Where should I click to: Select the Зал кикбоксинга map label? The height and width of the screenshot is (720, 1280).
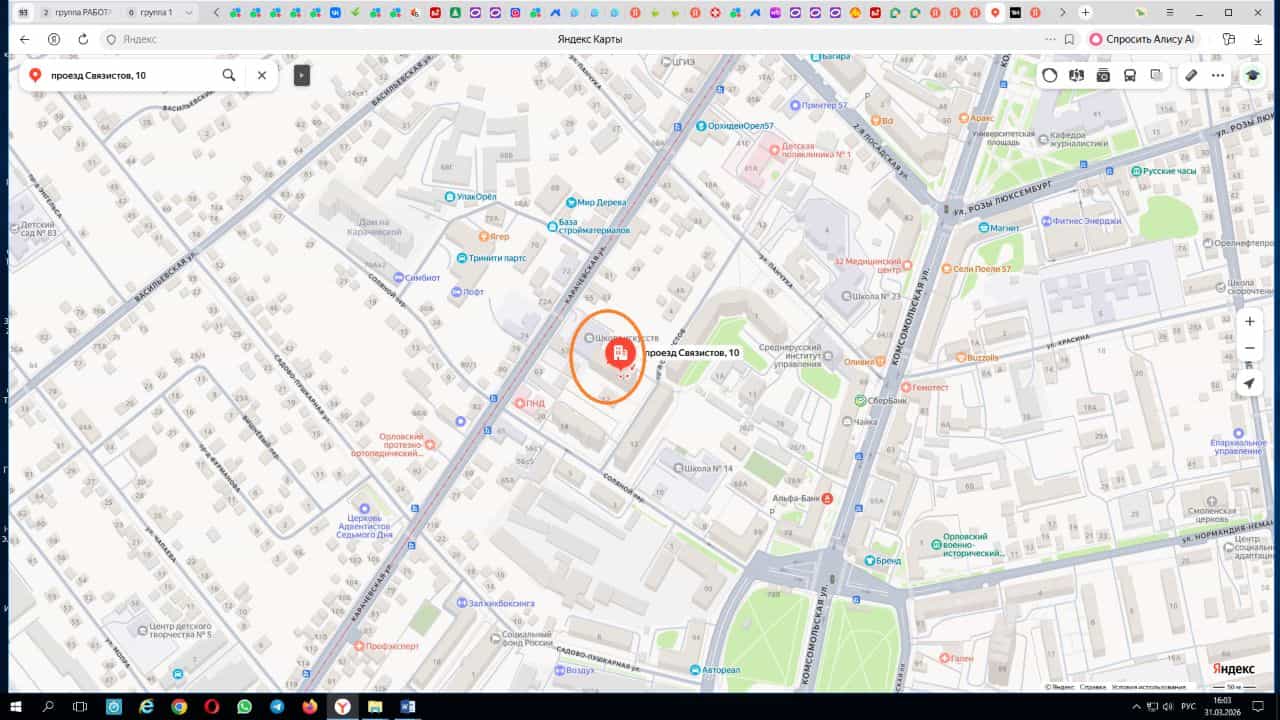(x=495, y=603)
